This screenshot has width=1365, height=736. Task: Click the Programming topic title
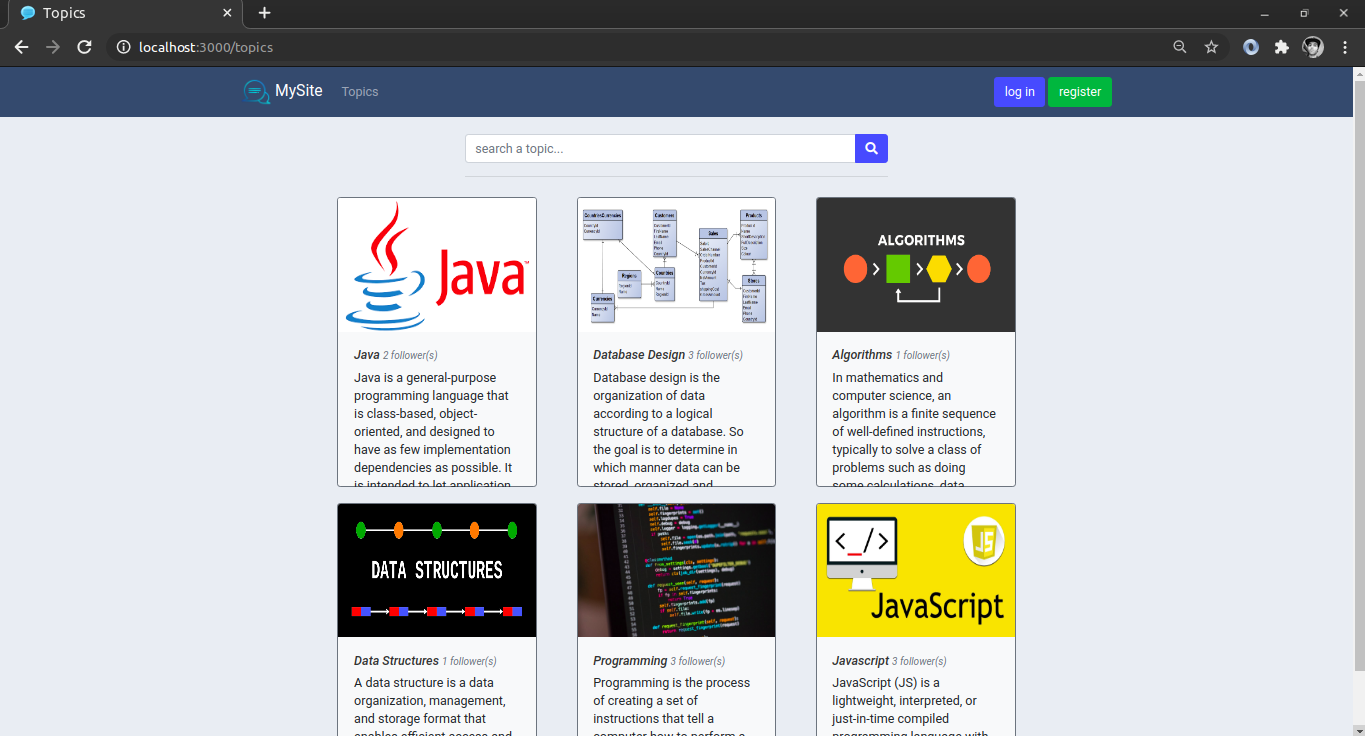click(x=630, y=661)
